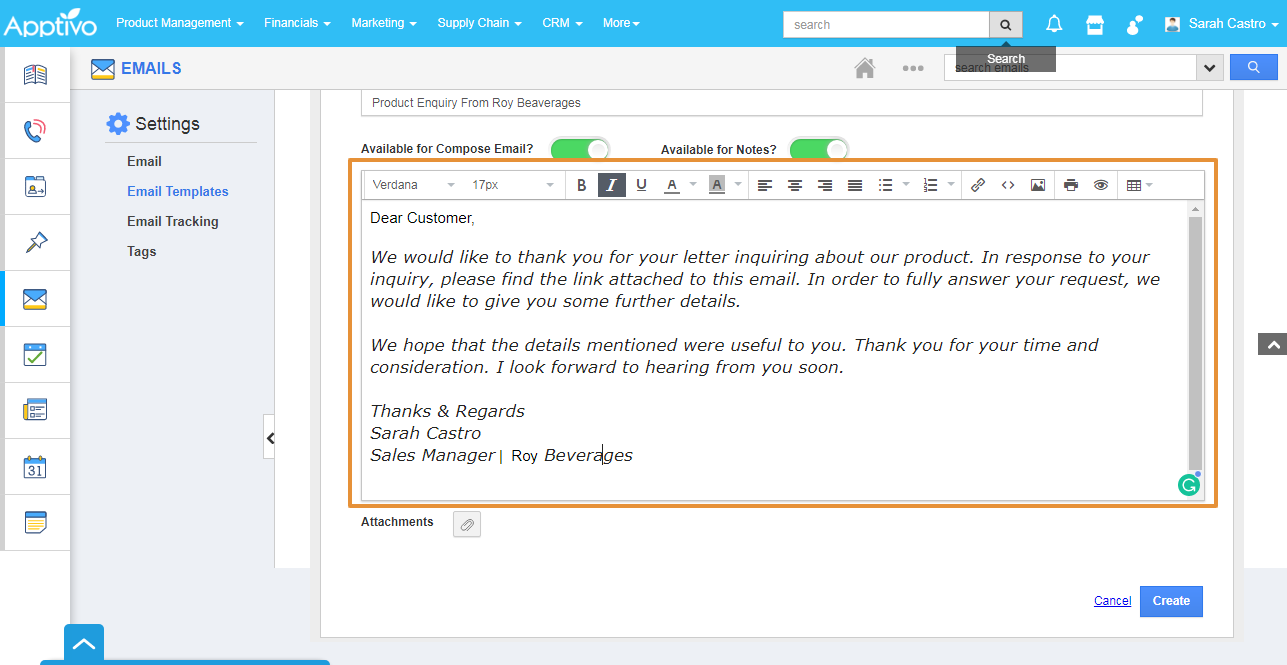Expand the search emails dropdown arrow
The image size is (1287, 665).
tap(1210, 68)
